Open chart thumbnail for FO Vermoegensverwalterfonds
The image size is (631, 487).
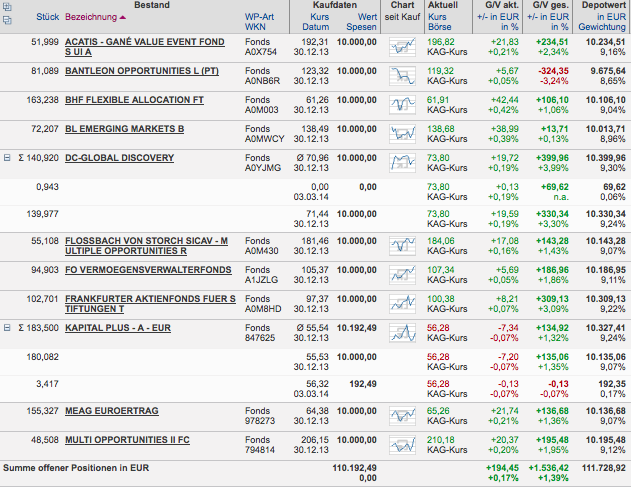pyautogui.click(x=402, y=275)
